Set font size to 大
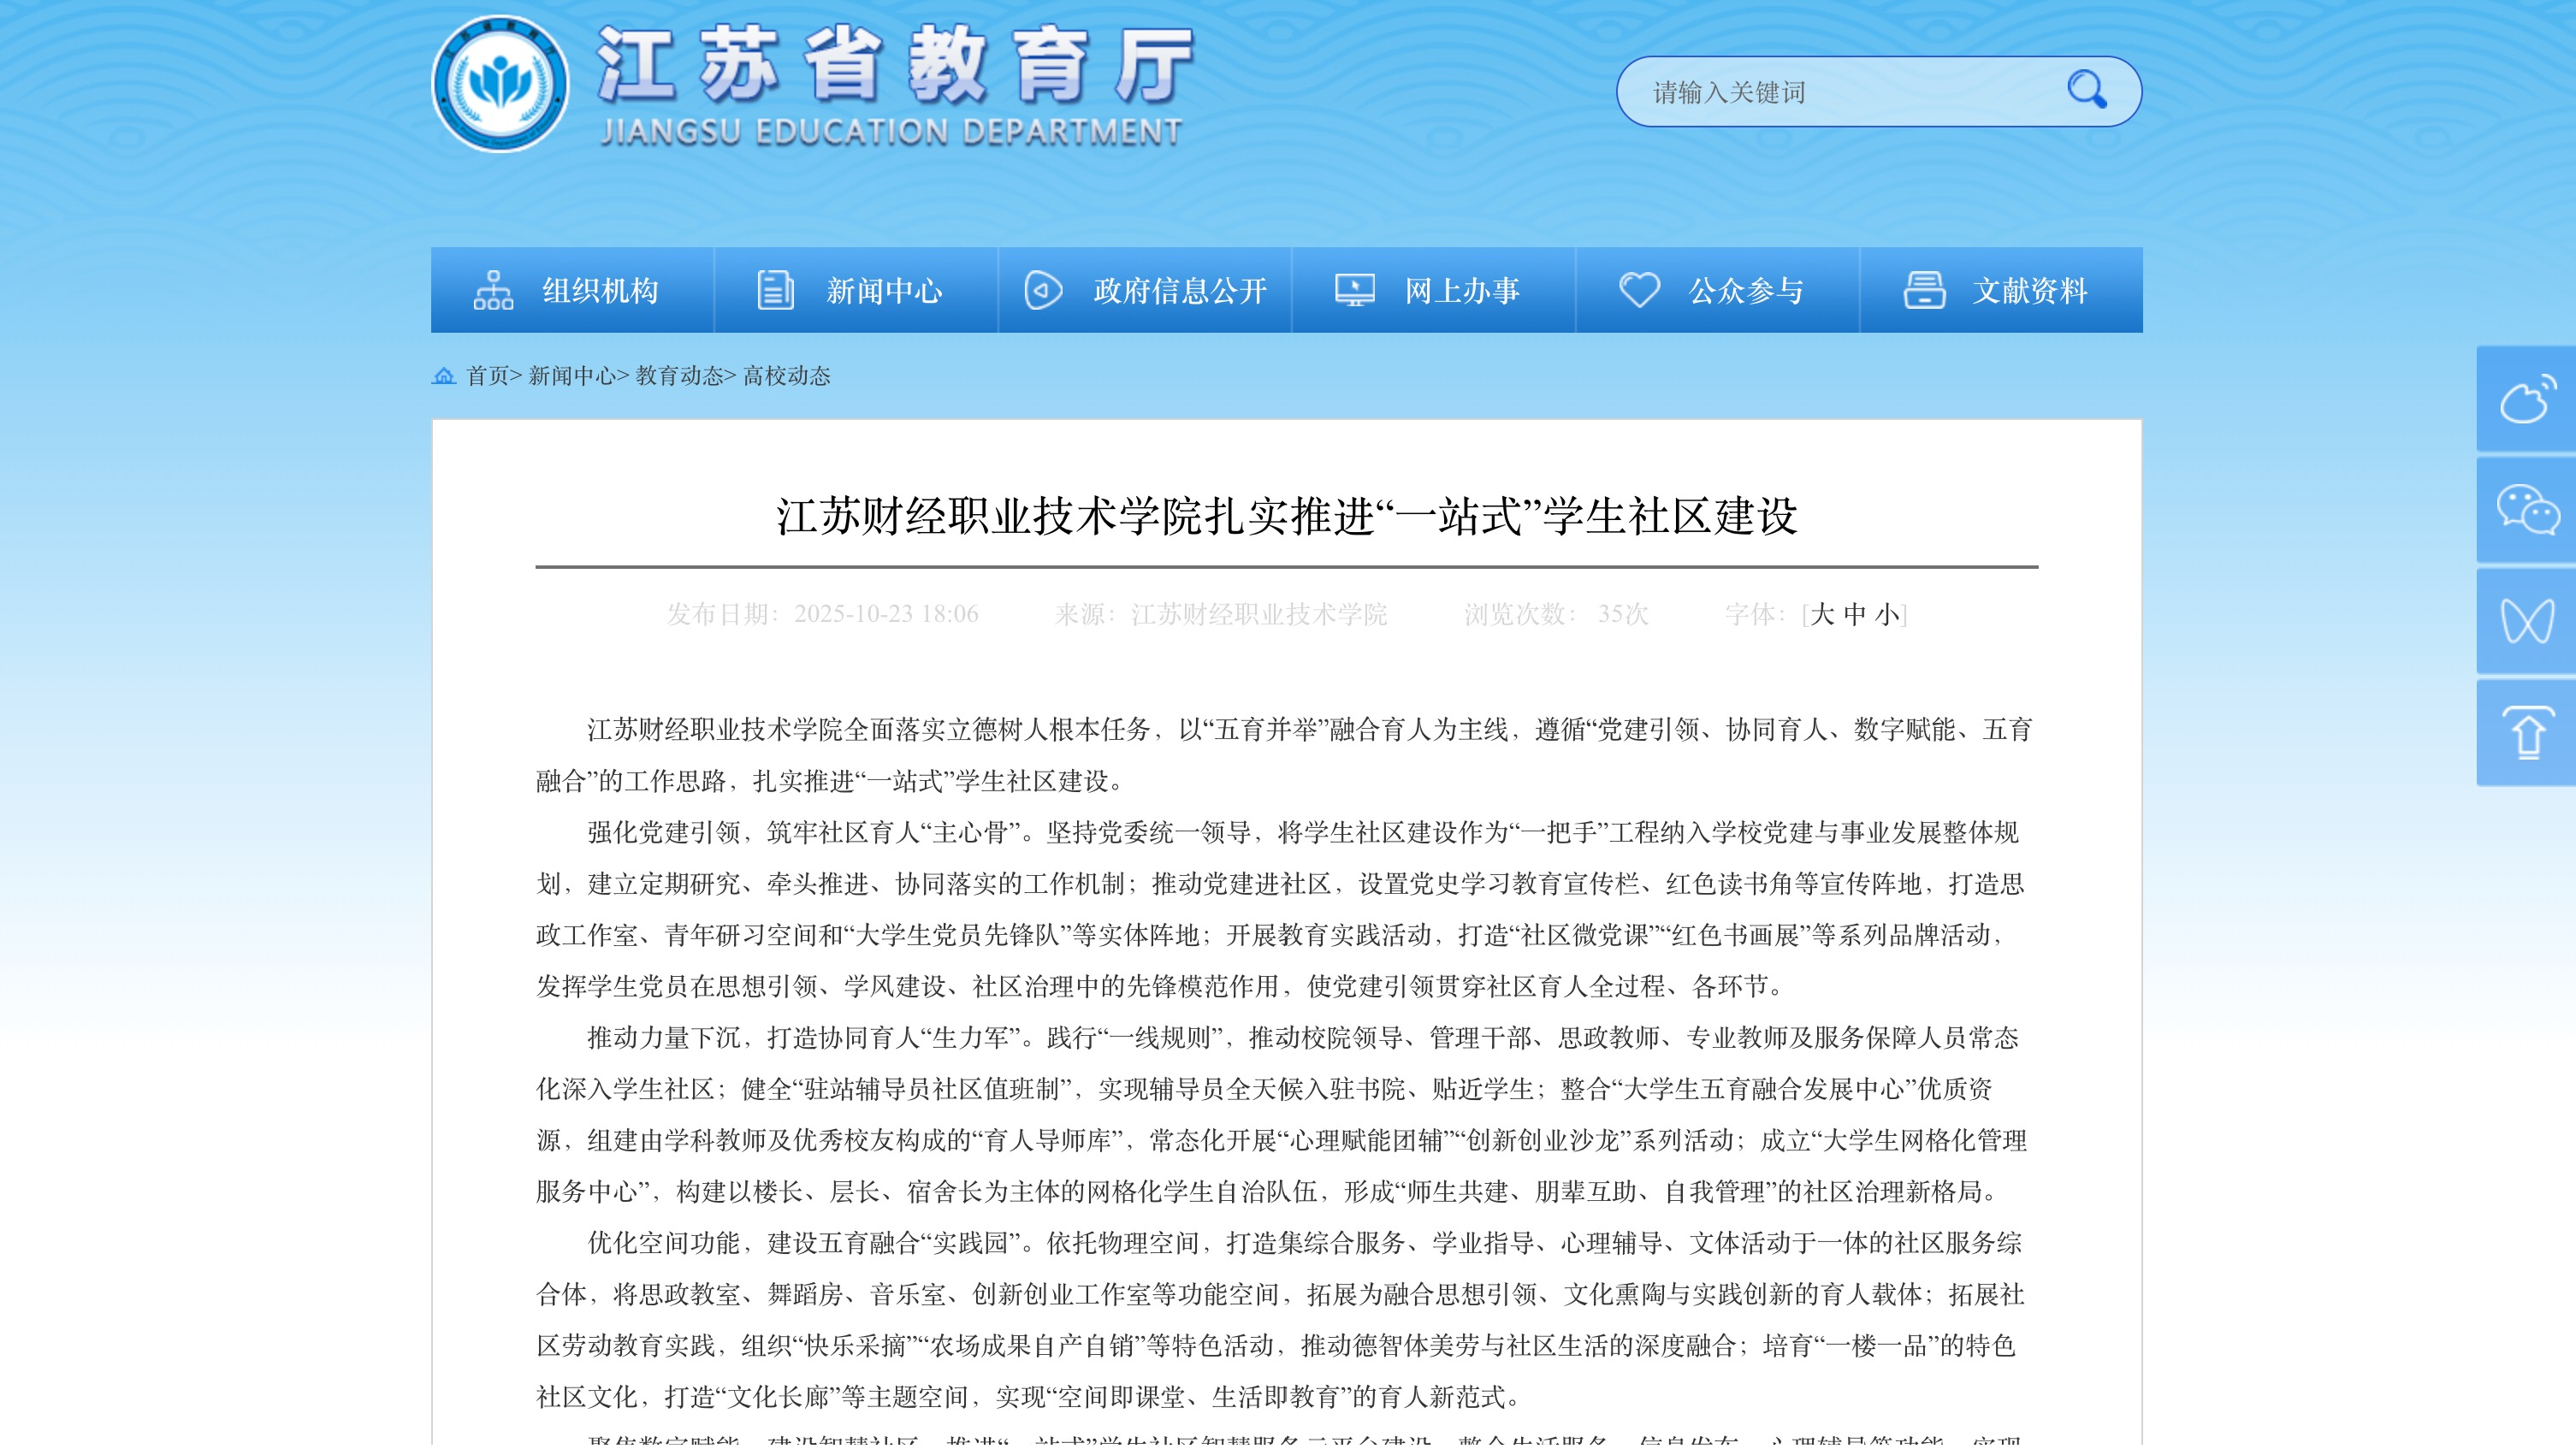Viewport: 2576px width, 1449px height. point(1822,614)
